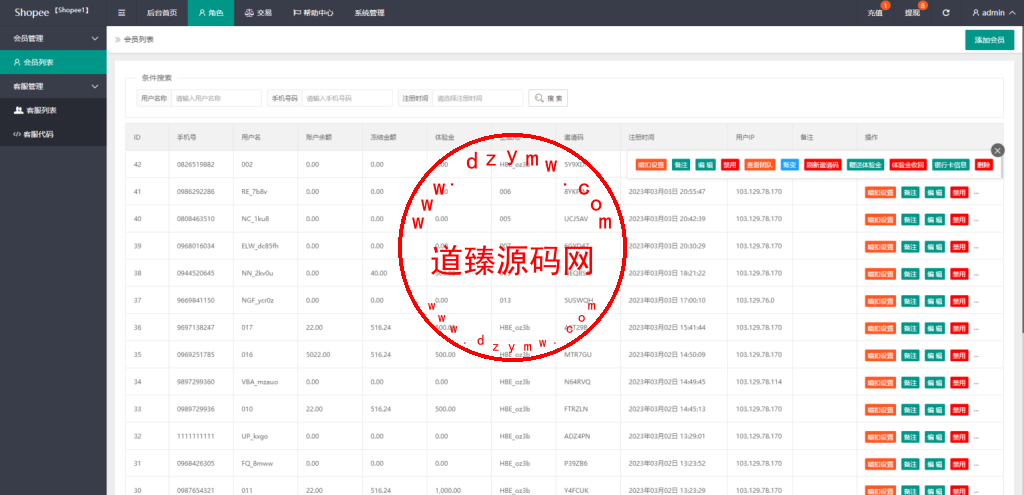Click 编辑 in the expanded popup
This screenshot has height=495, width=1024.
coord(705,165)
